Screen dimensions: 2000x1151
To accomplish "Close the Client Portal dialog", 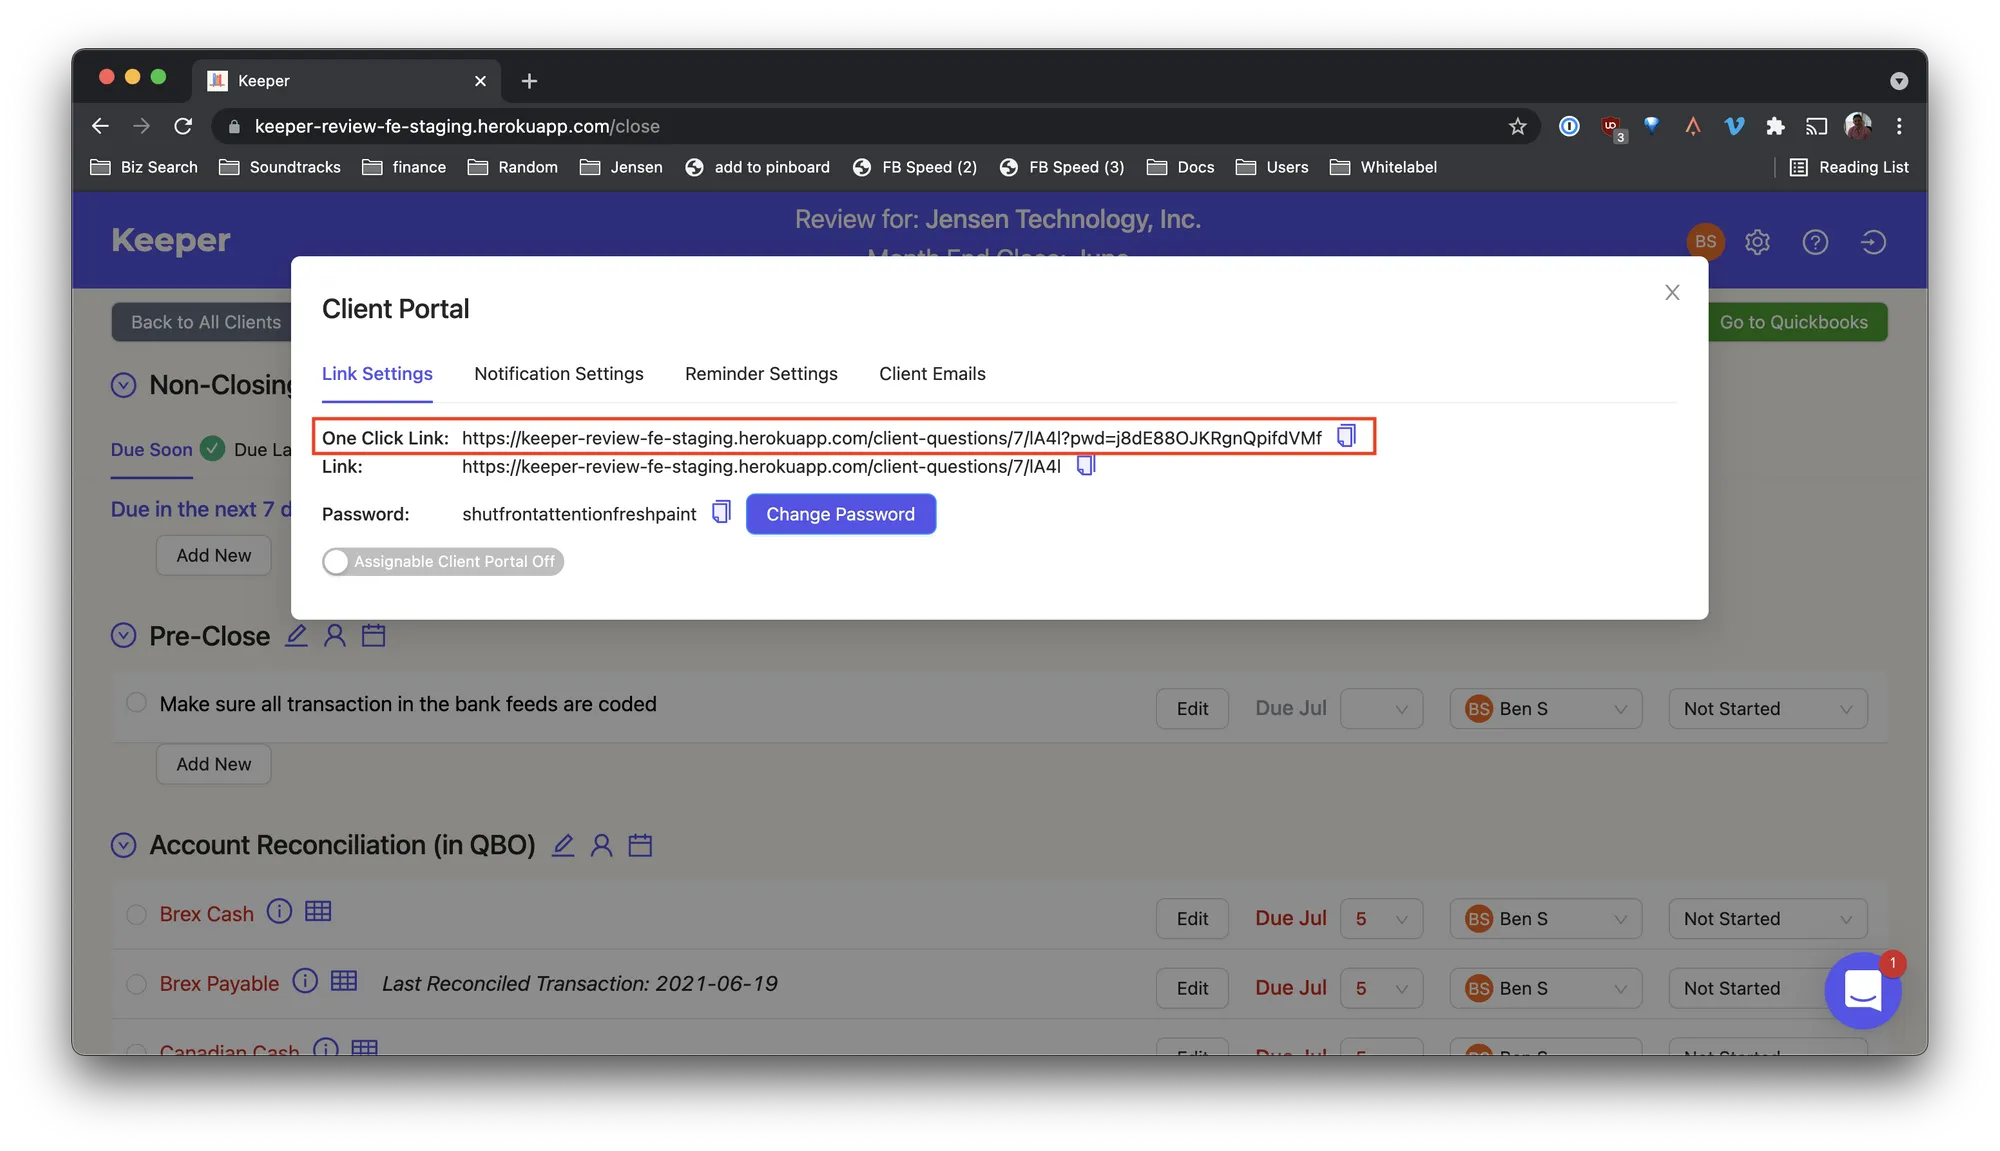I will click(1672, 292).
